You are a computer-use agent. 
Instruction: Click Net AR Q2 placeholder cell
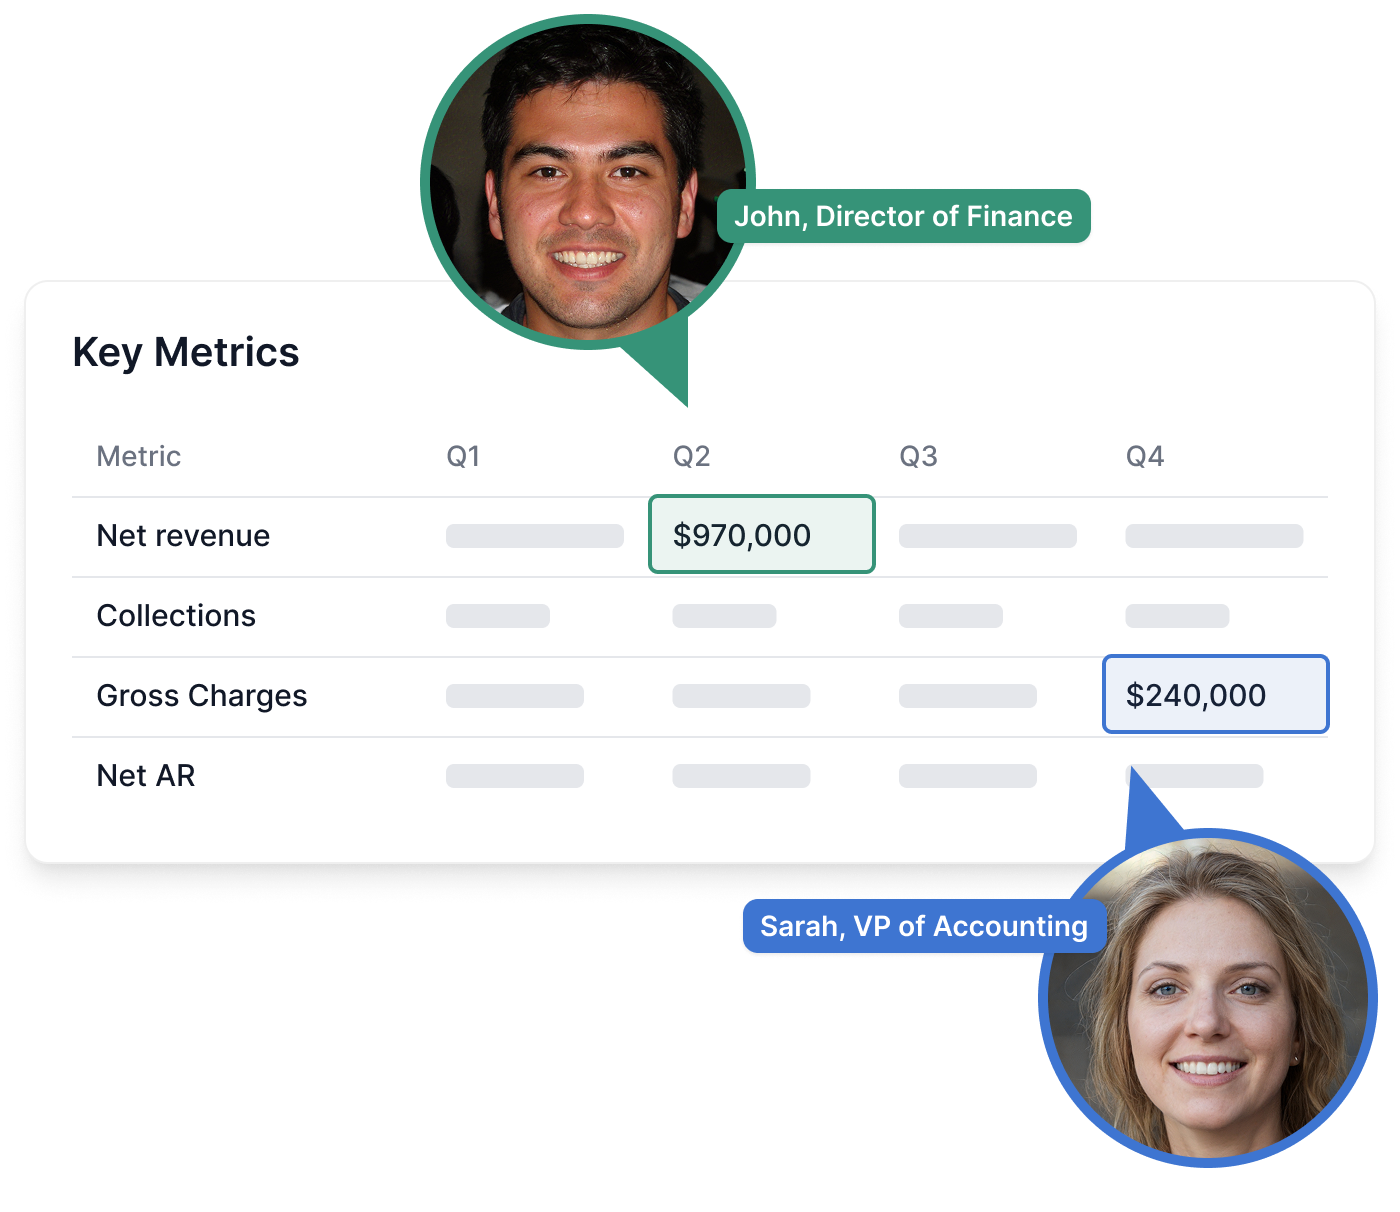[x=741, y=776]
